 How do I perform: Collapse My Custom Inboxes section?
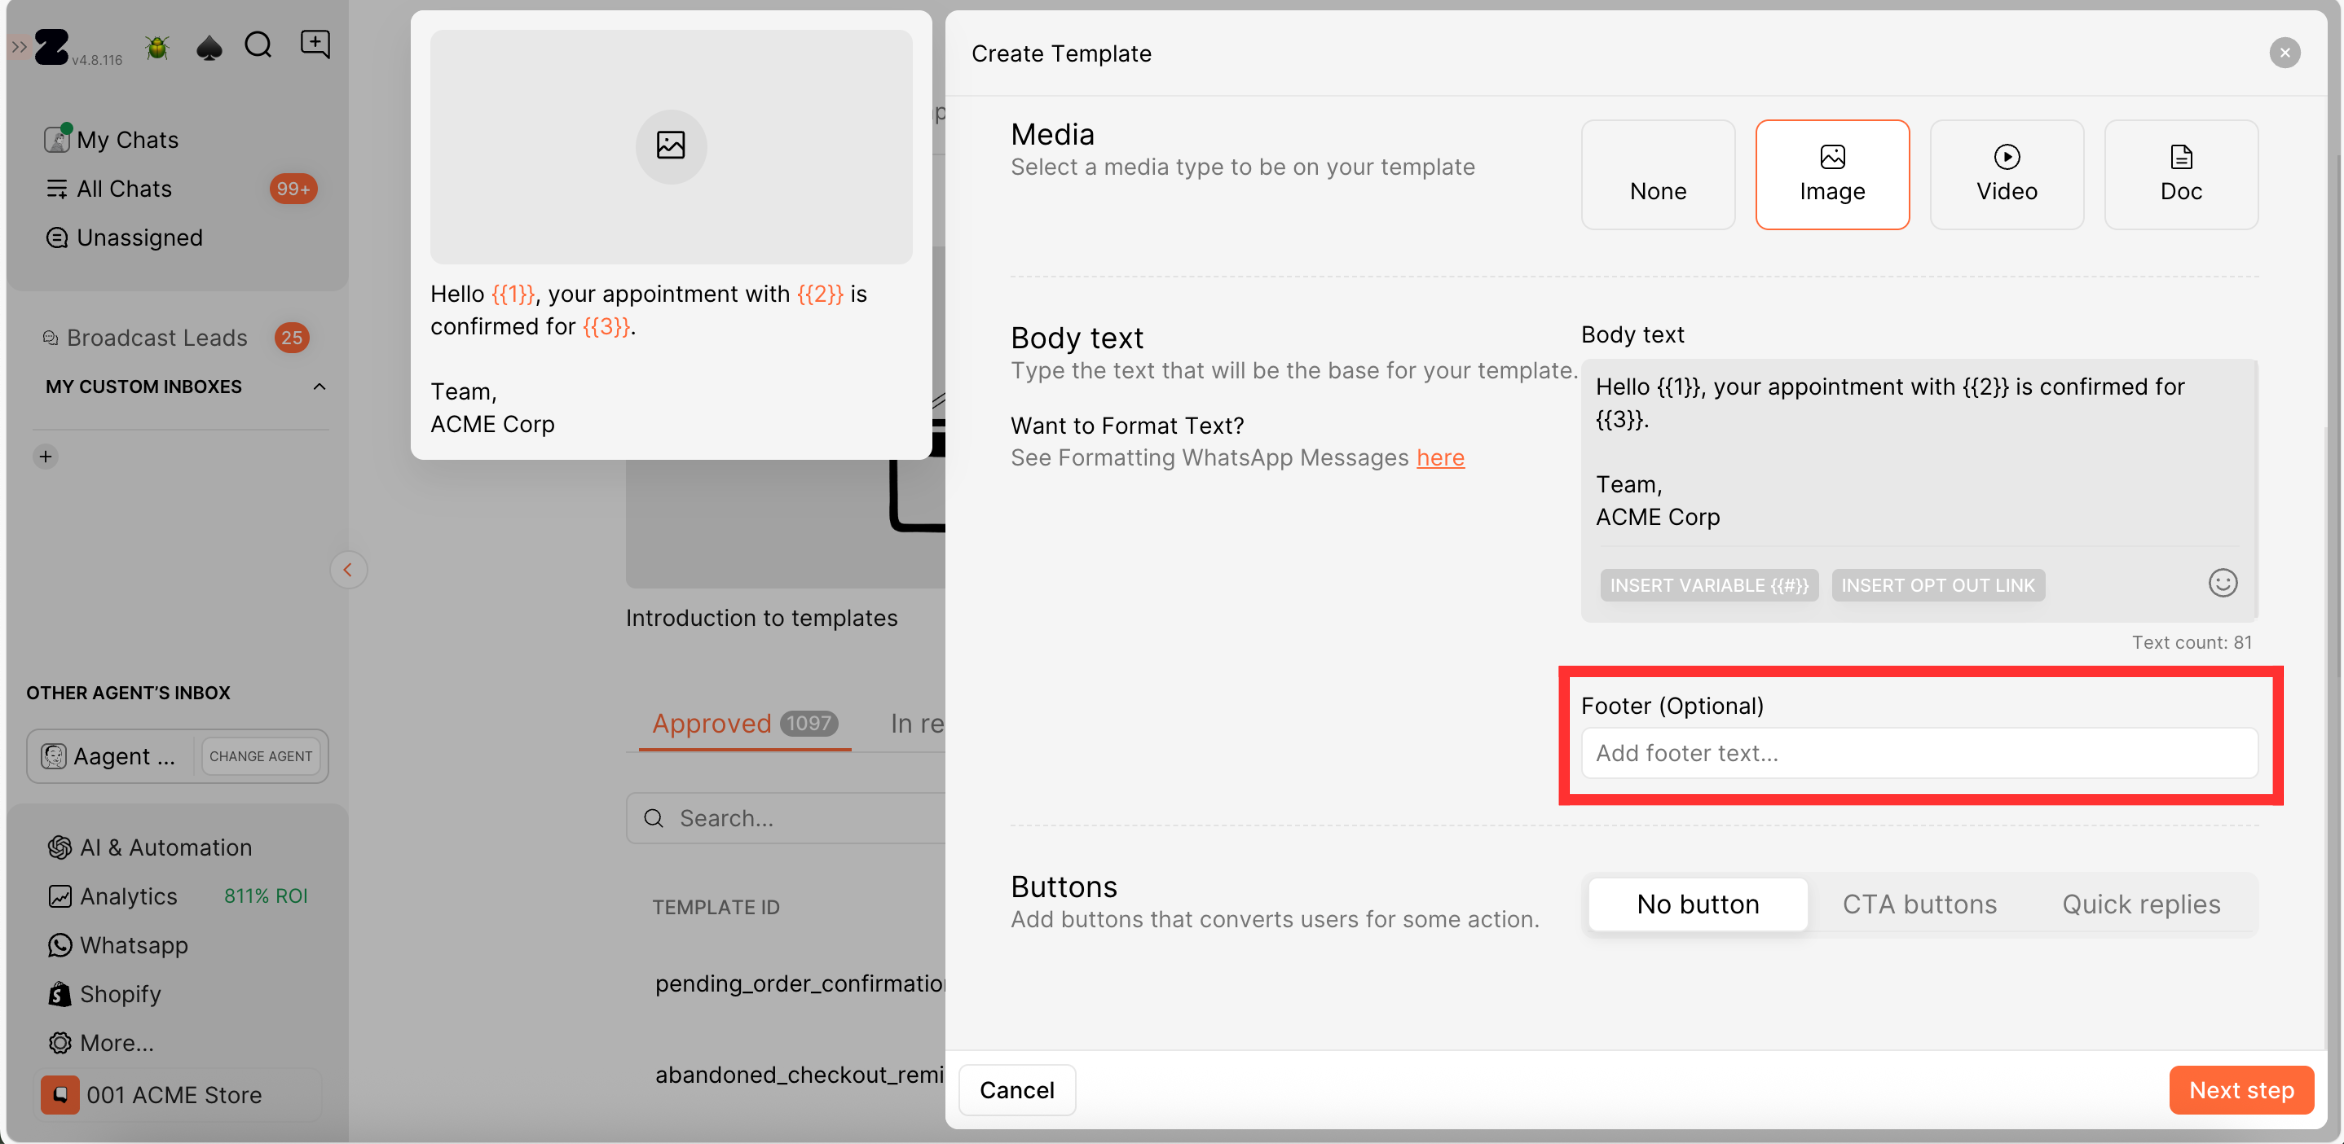coord(319,387)
